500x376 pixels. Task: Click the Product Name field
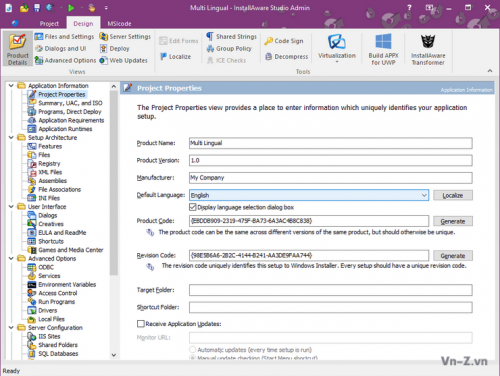[x=330, y=143]
